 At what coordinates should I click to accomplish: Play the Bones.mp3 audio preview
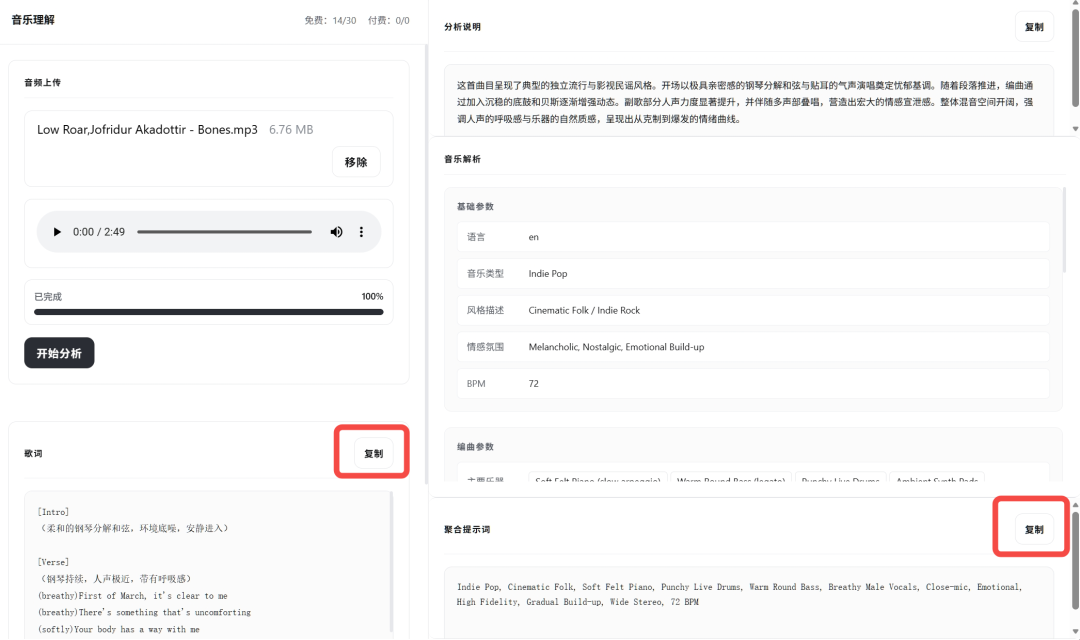(57, 231)
